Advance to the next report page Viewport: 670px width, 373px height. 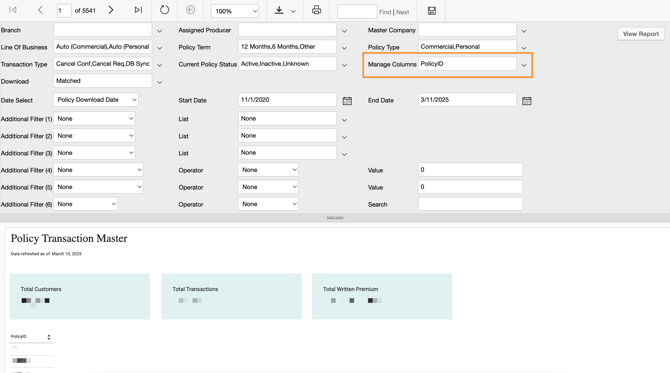point(111,10)
